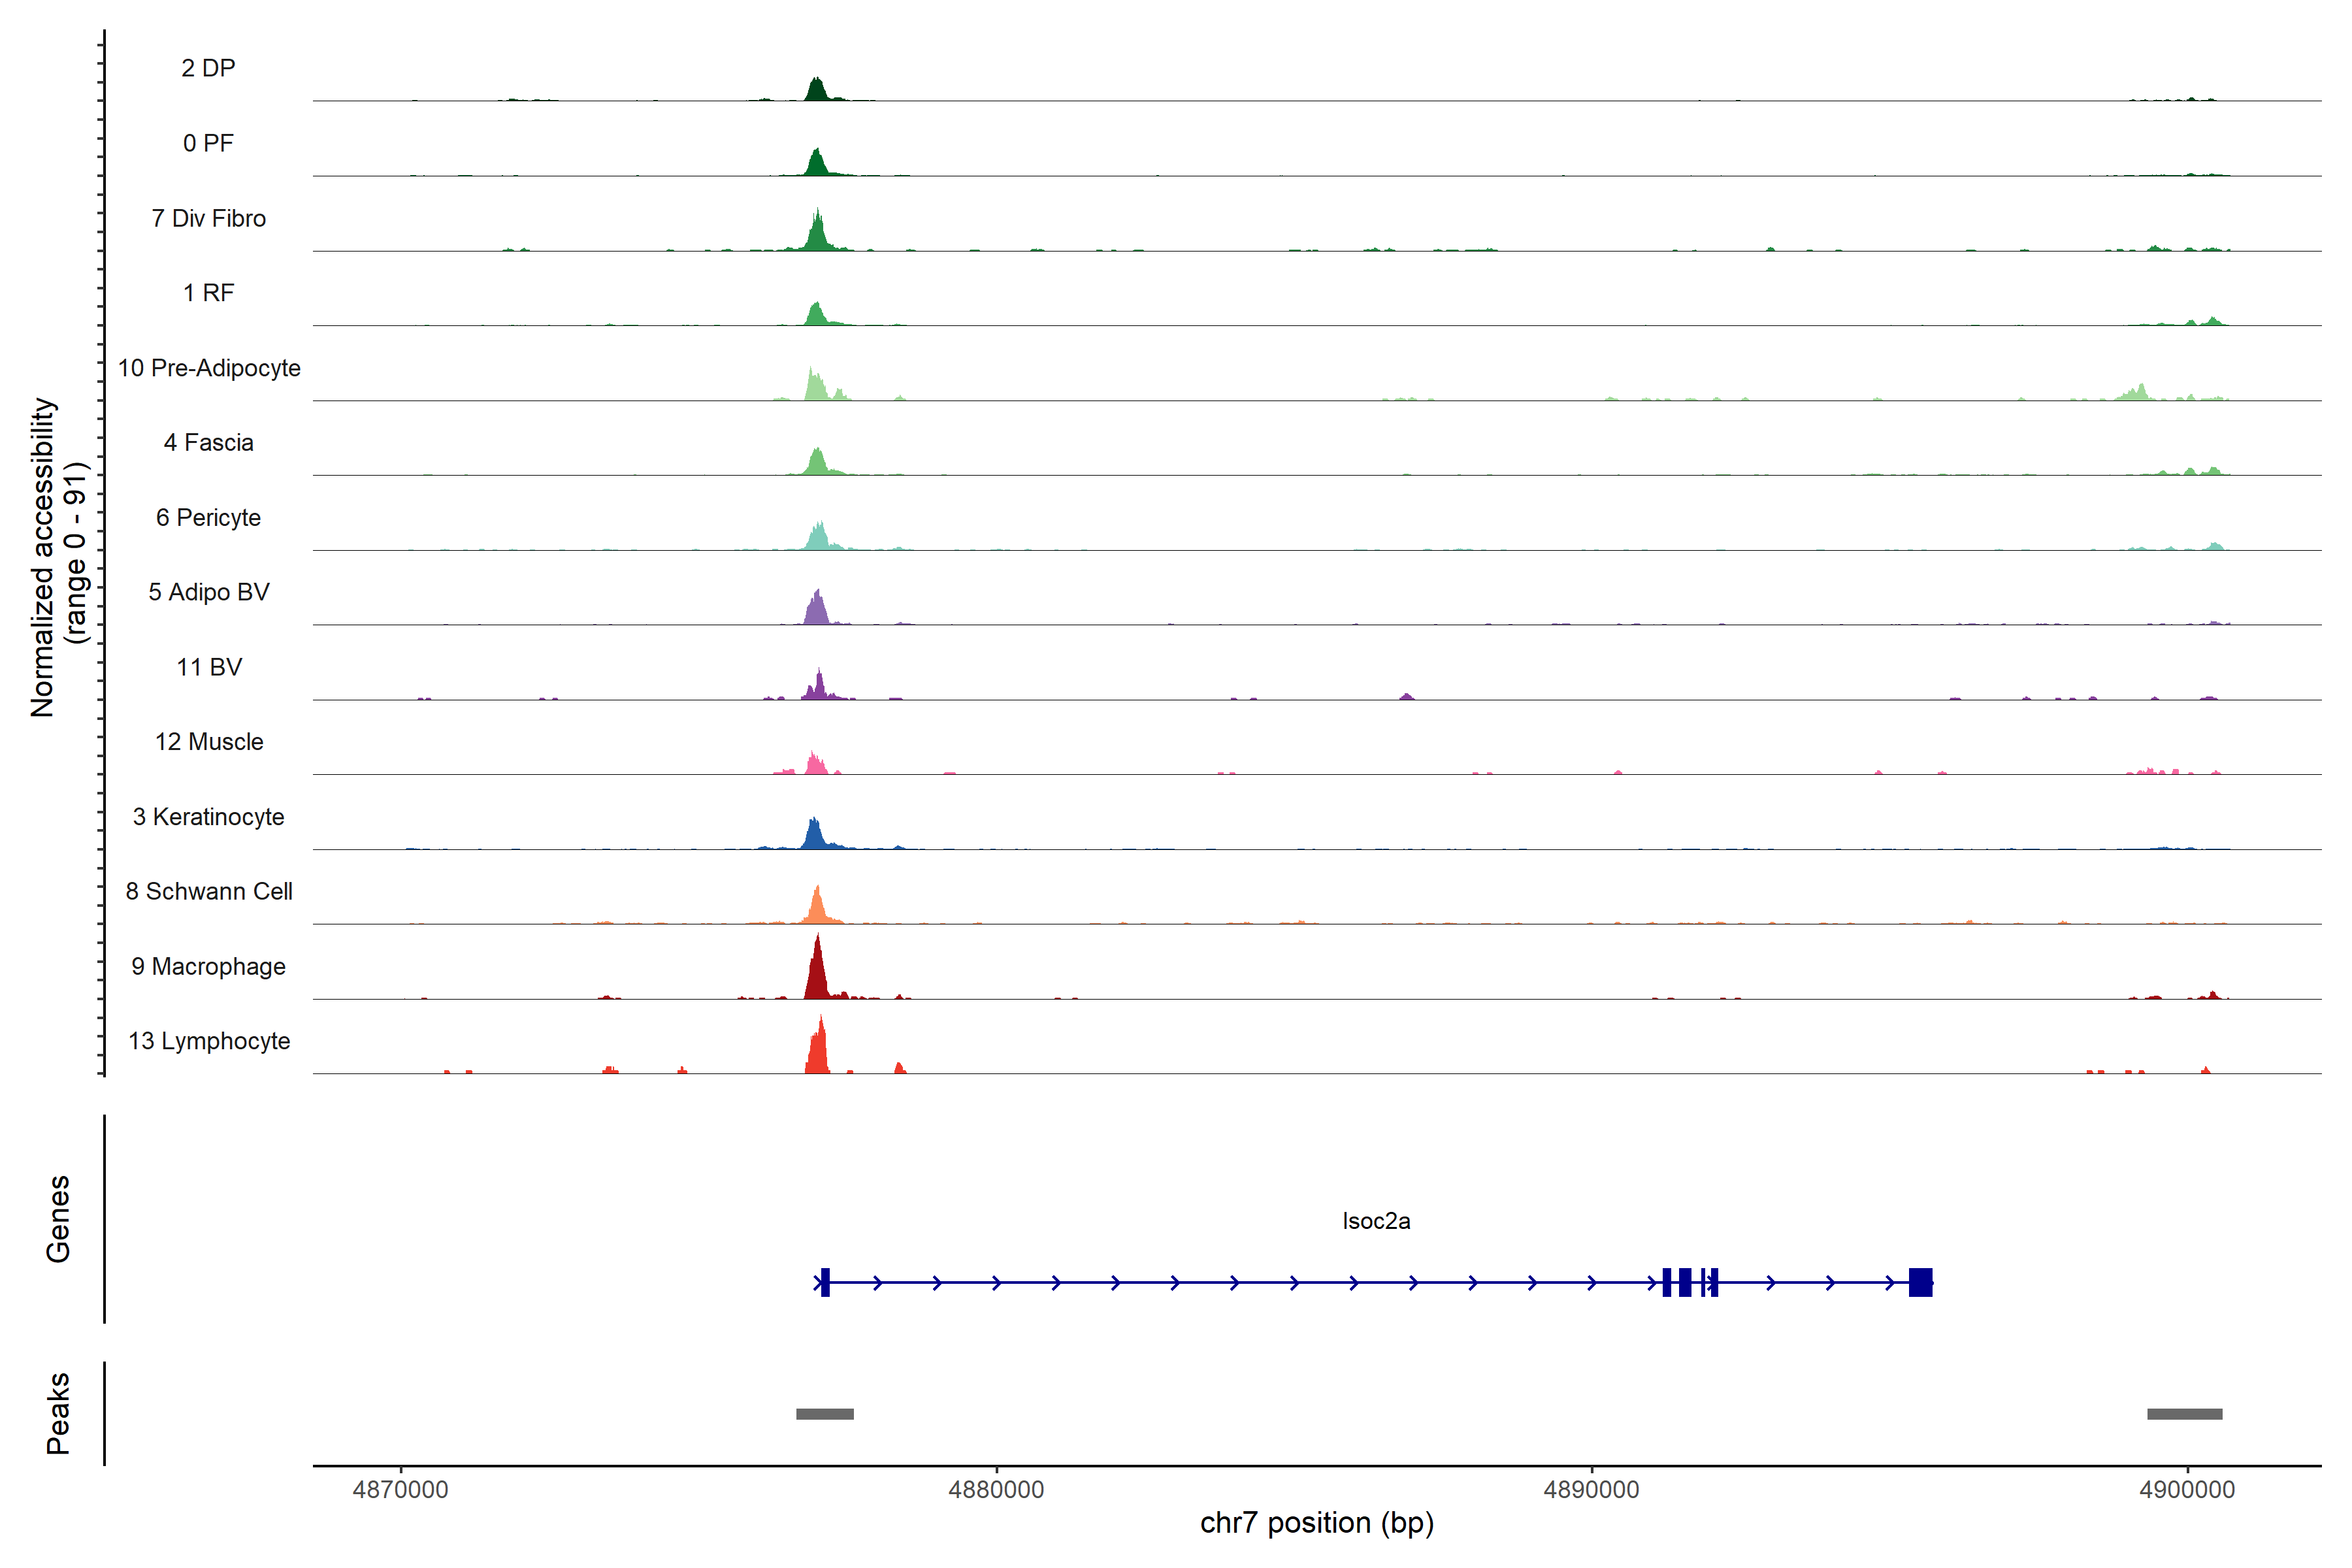Click the Isoc2a first exon block
Screen dimensions: 2352x1568
(825, 1282)
